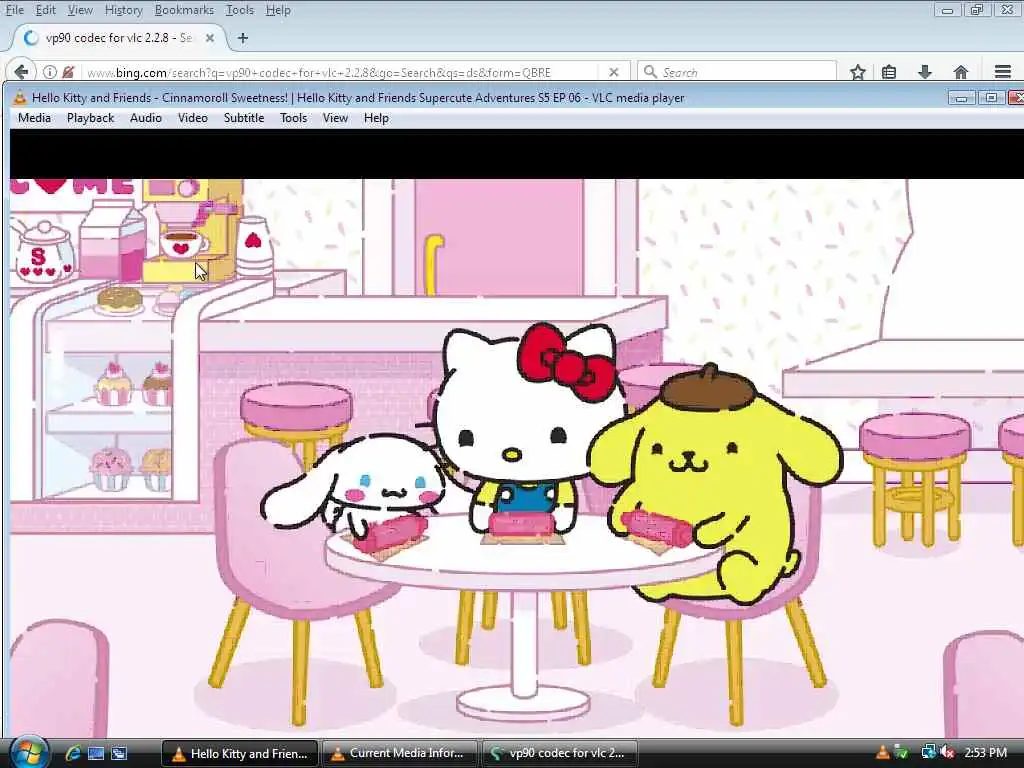Switch to Current Media Information taskbar button
Image resolution: width=1024 pixels, height=768 pixels.
coord(400,753)
